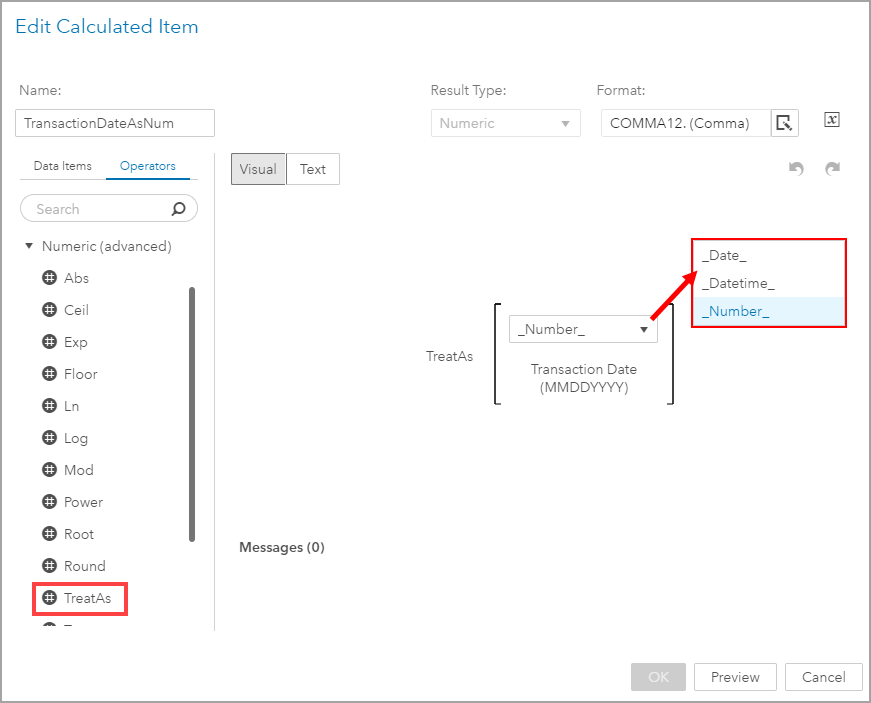Select the Ceil operator icon
This screenshot has width=871, height=703.
coord(49,310)
